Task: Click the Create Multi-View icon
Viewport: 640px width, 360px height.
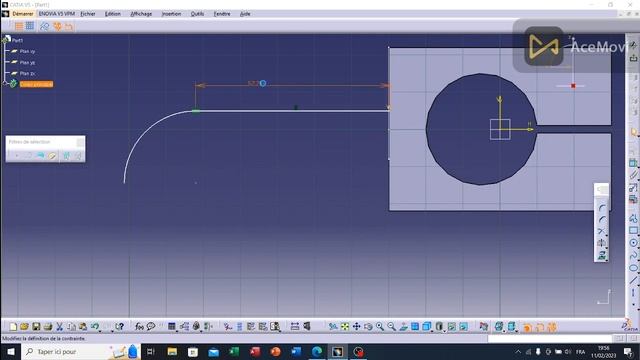Action: tap(415, 327)
